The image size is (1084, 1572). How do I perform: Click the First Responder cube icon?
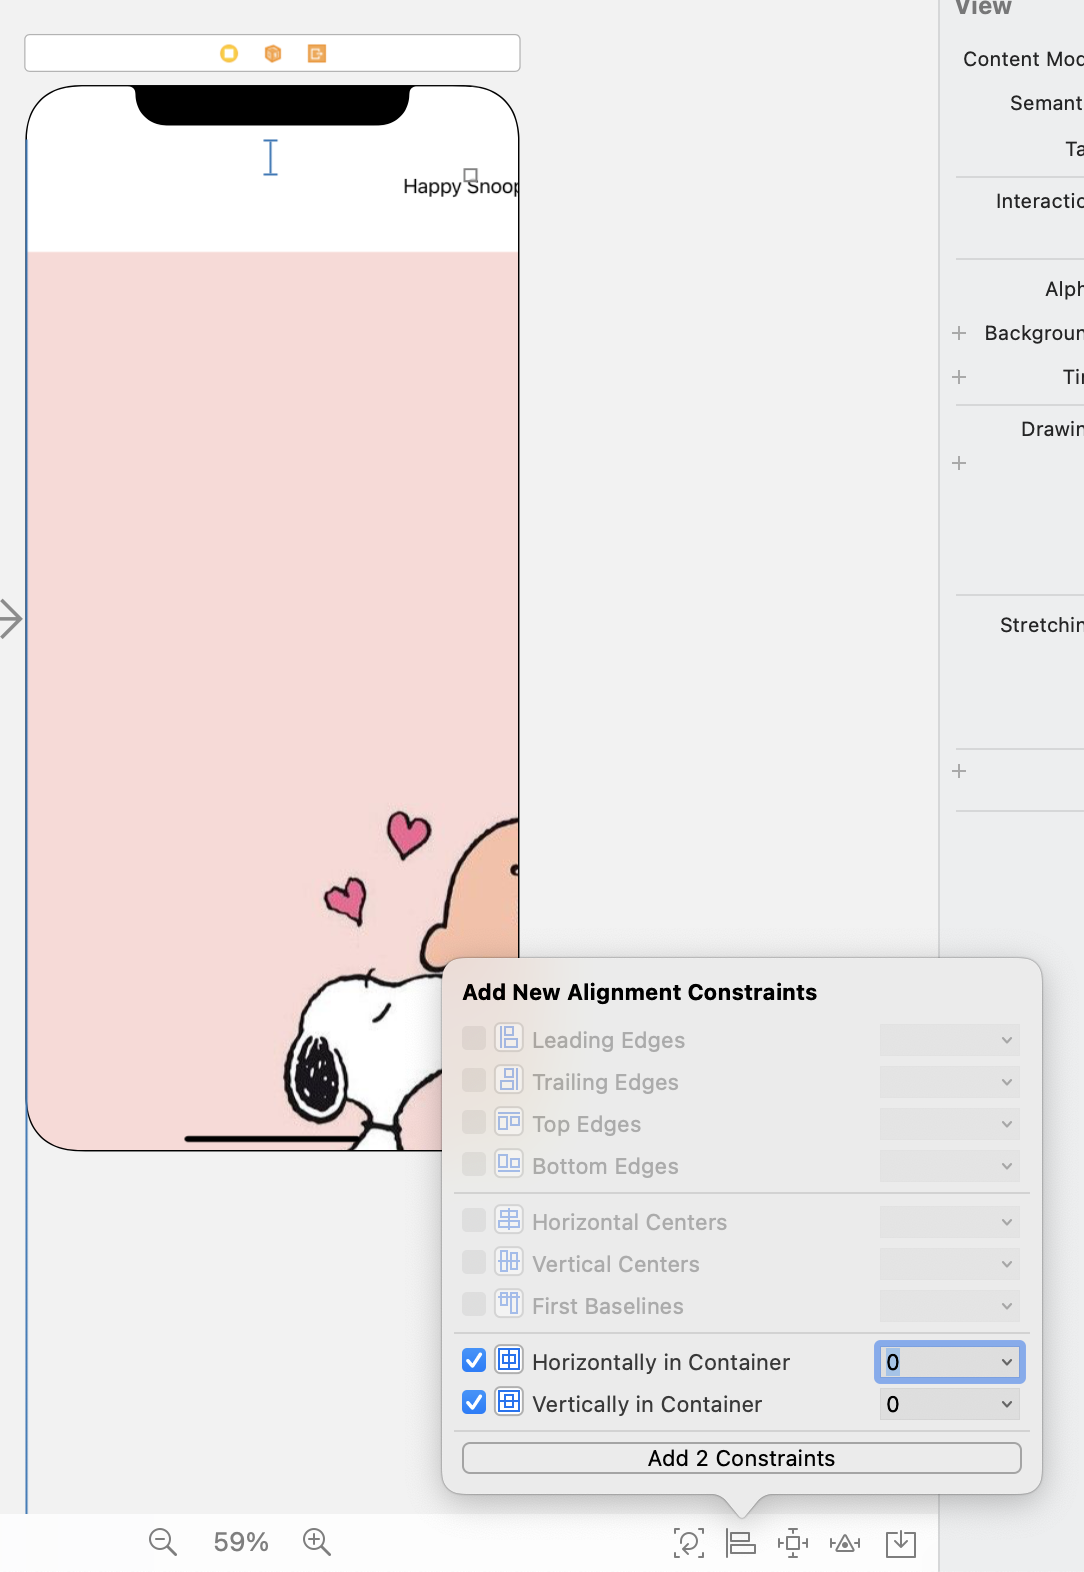pos(273,53)
